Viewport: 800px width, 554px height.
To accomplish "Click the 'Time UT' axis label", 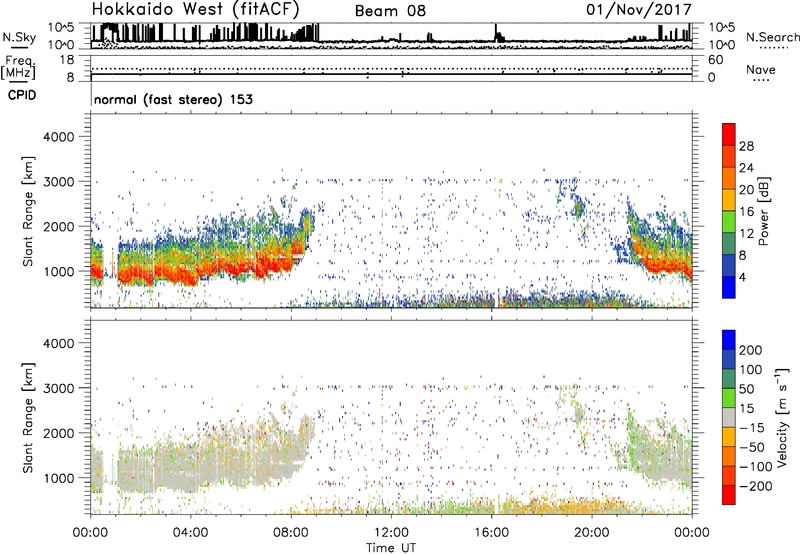I will pos(391,548).
